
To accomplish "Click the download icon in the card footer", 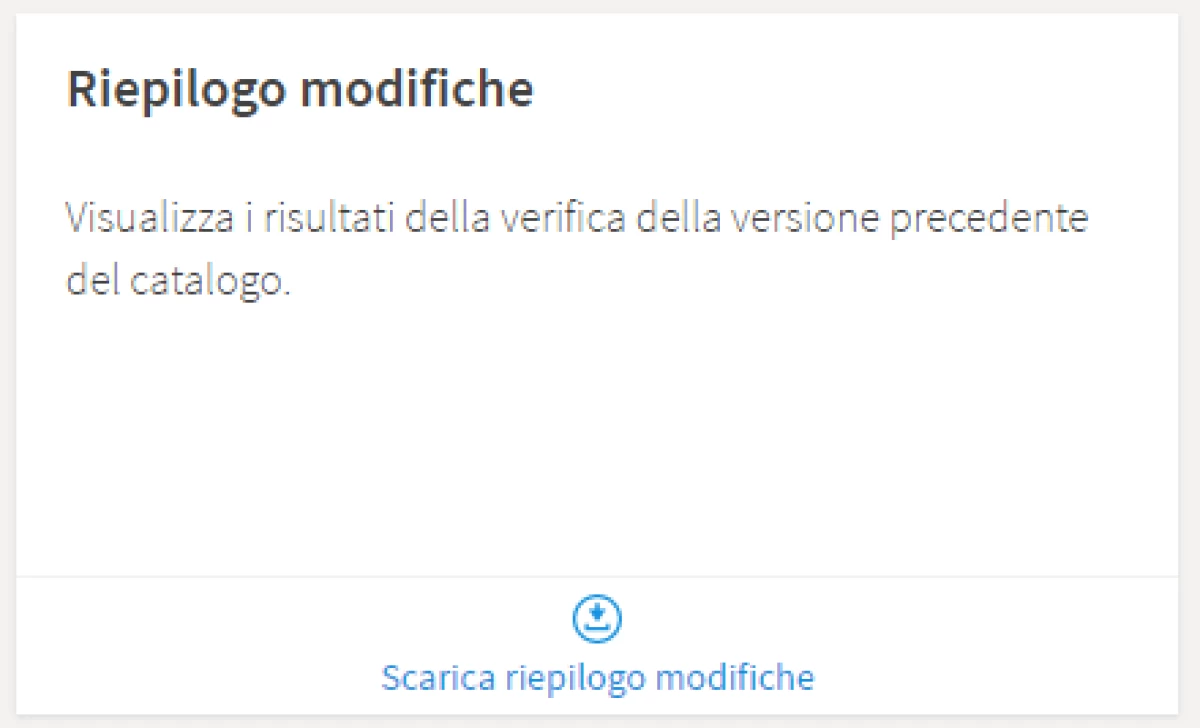I will click(597, 619).
